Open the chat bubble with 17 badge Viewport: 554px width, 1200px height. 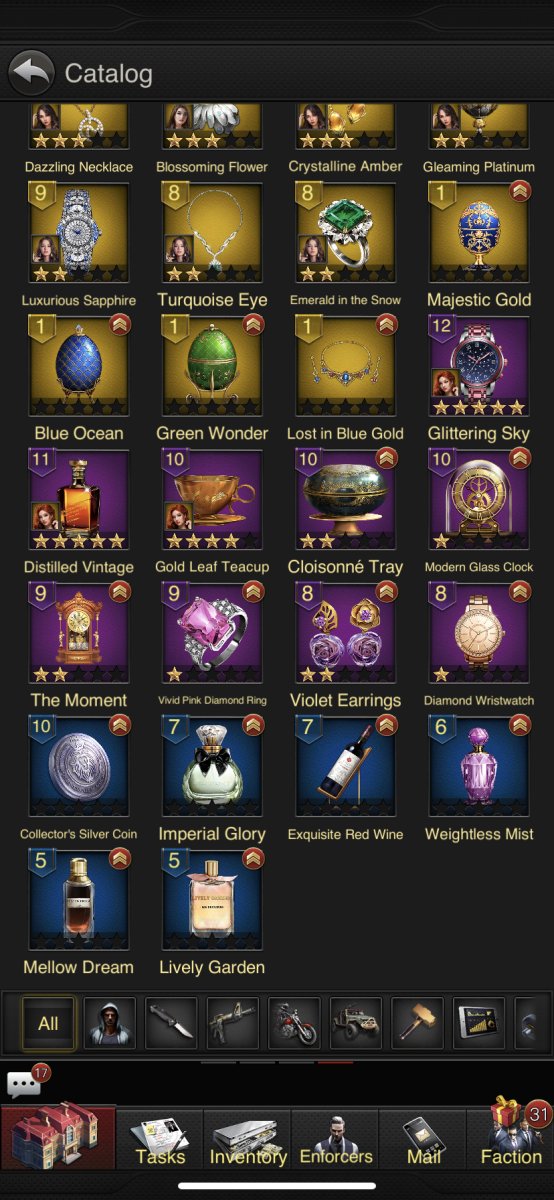pyautogui.click(x=25, y=1083)
